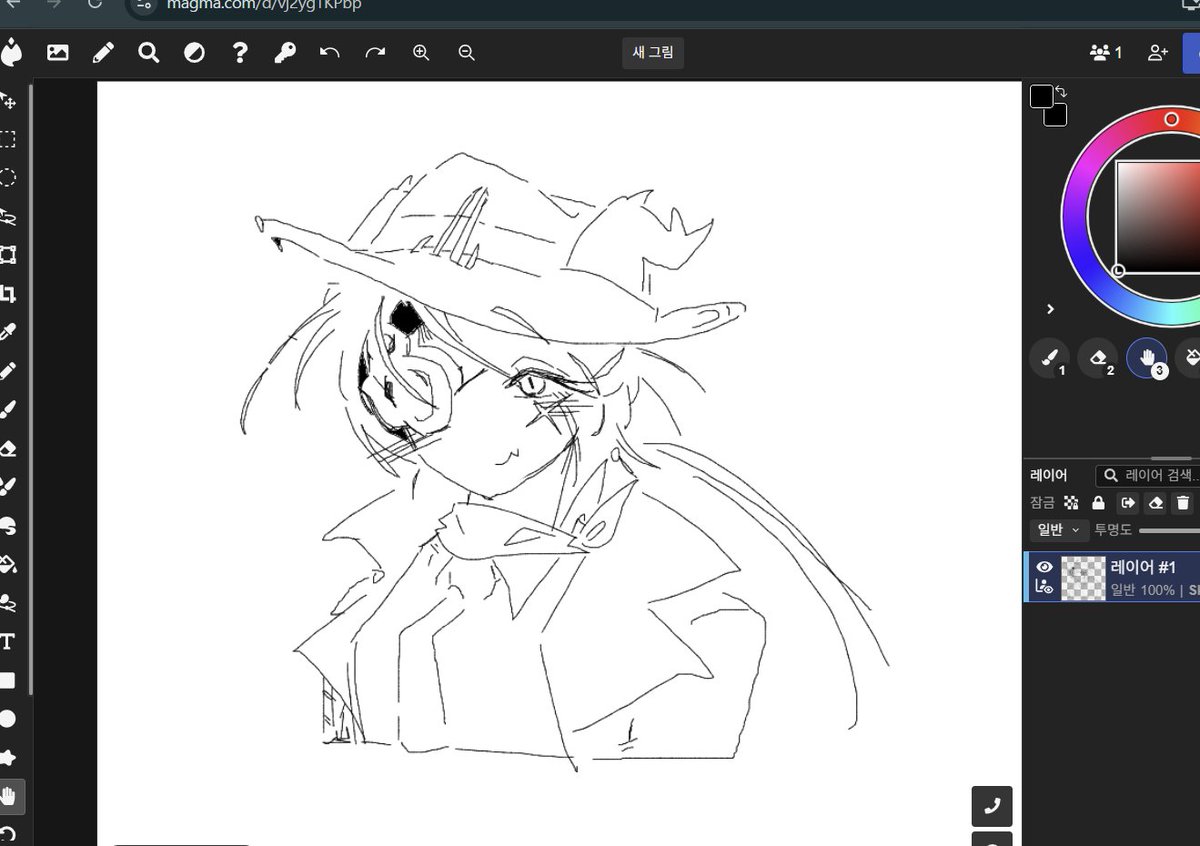Screen dimensions: 1200x846
Task: Click the 레이어 #1 layer name
Action: (x=1143, y=567)
